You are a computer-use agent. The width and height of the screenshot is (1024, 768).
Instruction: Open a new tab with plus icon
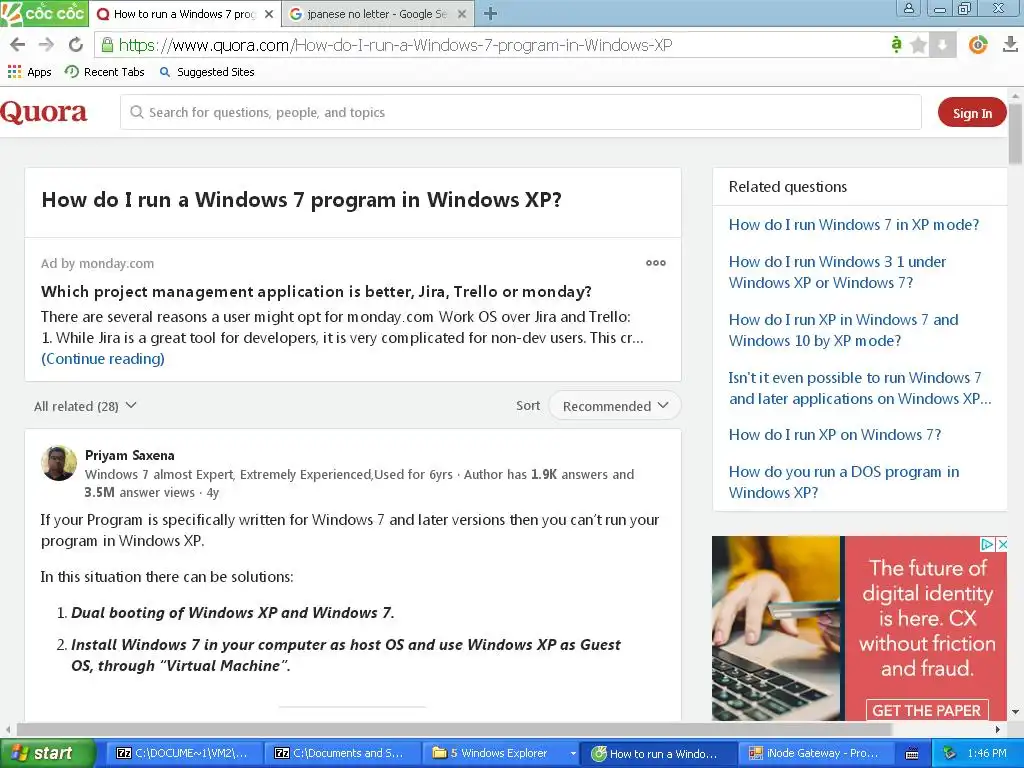(490, 13)
